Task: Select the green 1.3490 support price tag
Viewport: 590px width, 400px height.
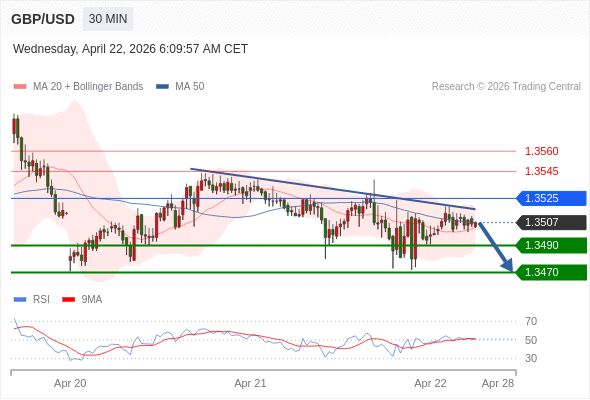Action: pyautogui.click(x=551, y=245)
